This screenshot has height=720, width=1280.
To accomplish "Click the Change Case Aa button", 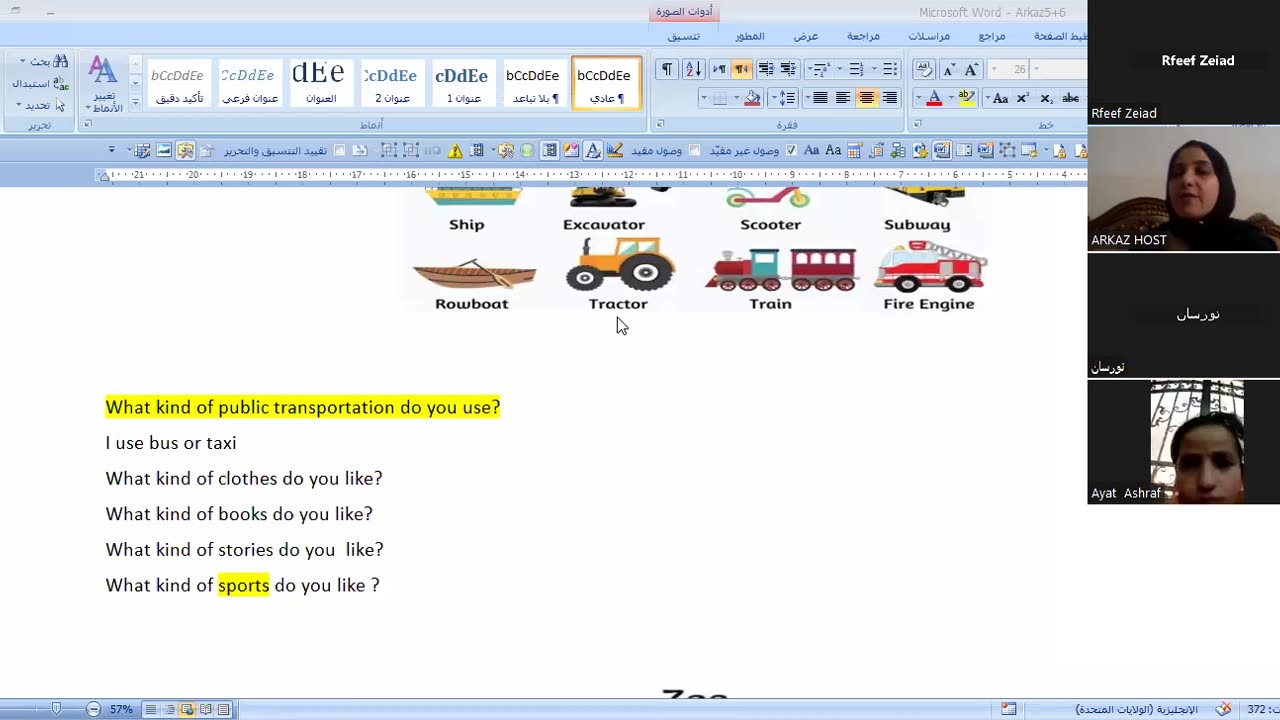I will point(997,98).
